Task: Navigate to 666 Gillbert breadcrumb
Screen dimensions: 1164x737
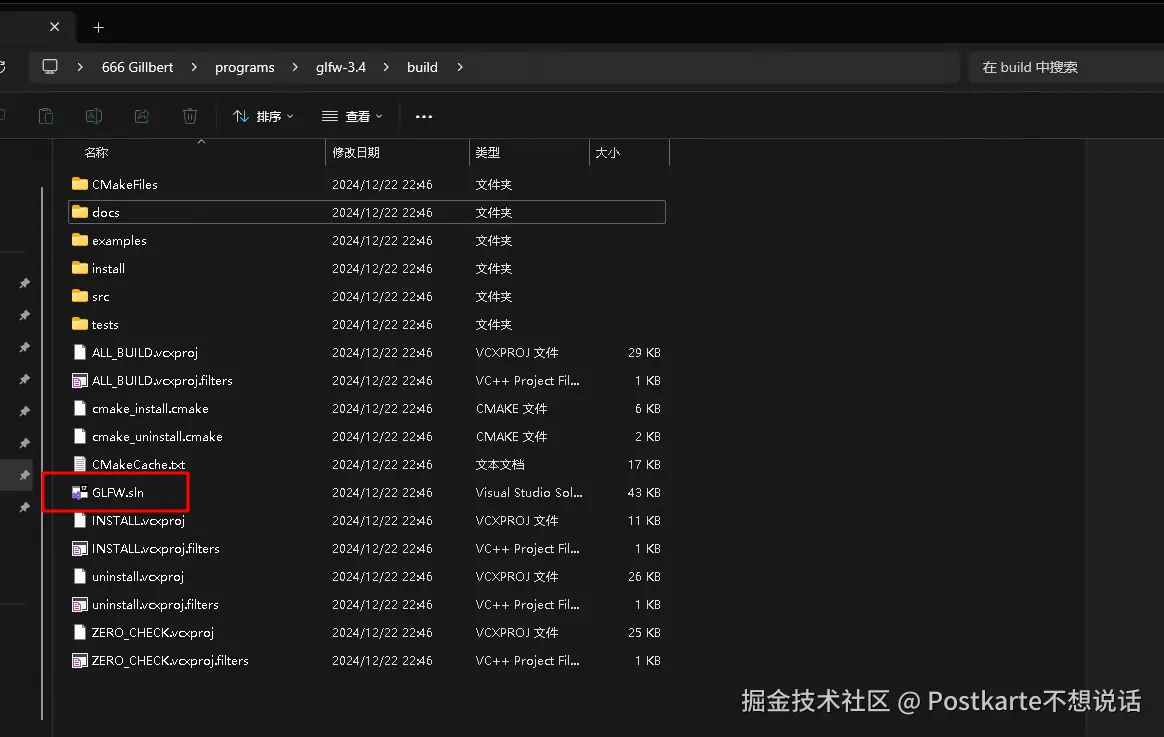Action: [137, 67]
